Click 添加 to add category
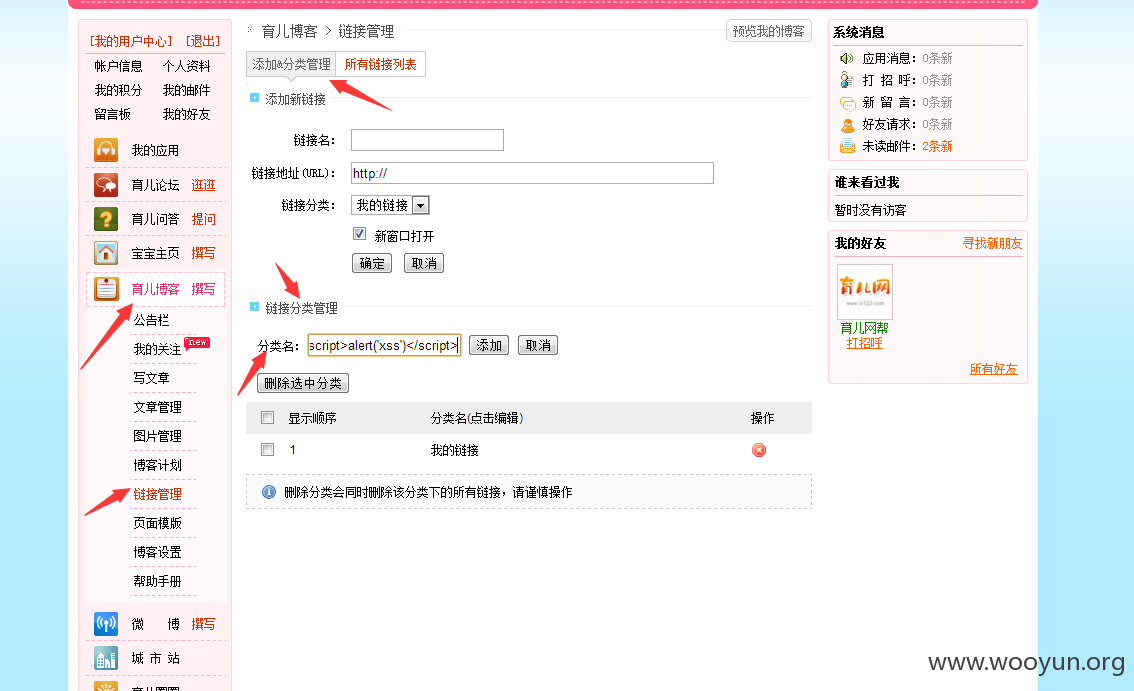 (x=489, y=345)
